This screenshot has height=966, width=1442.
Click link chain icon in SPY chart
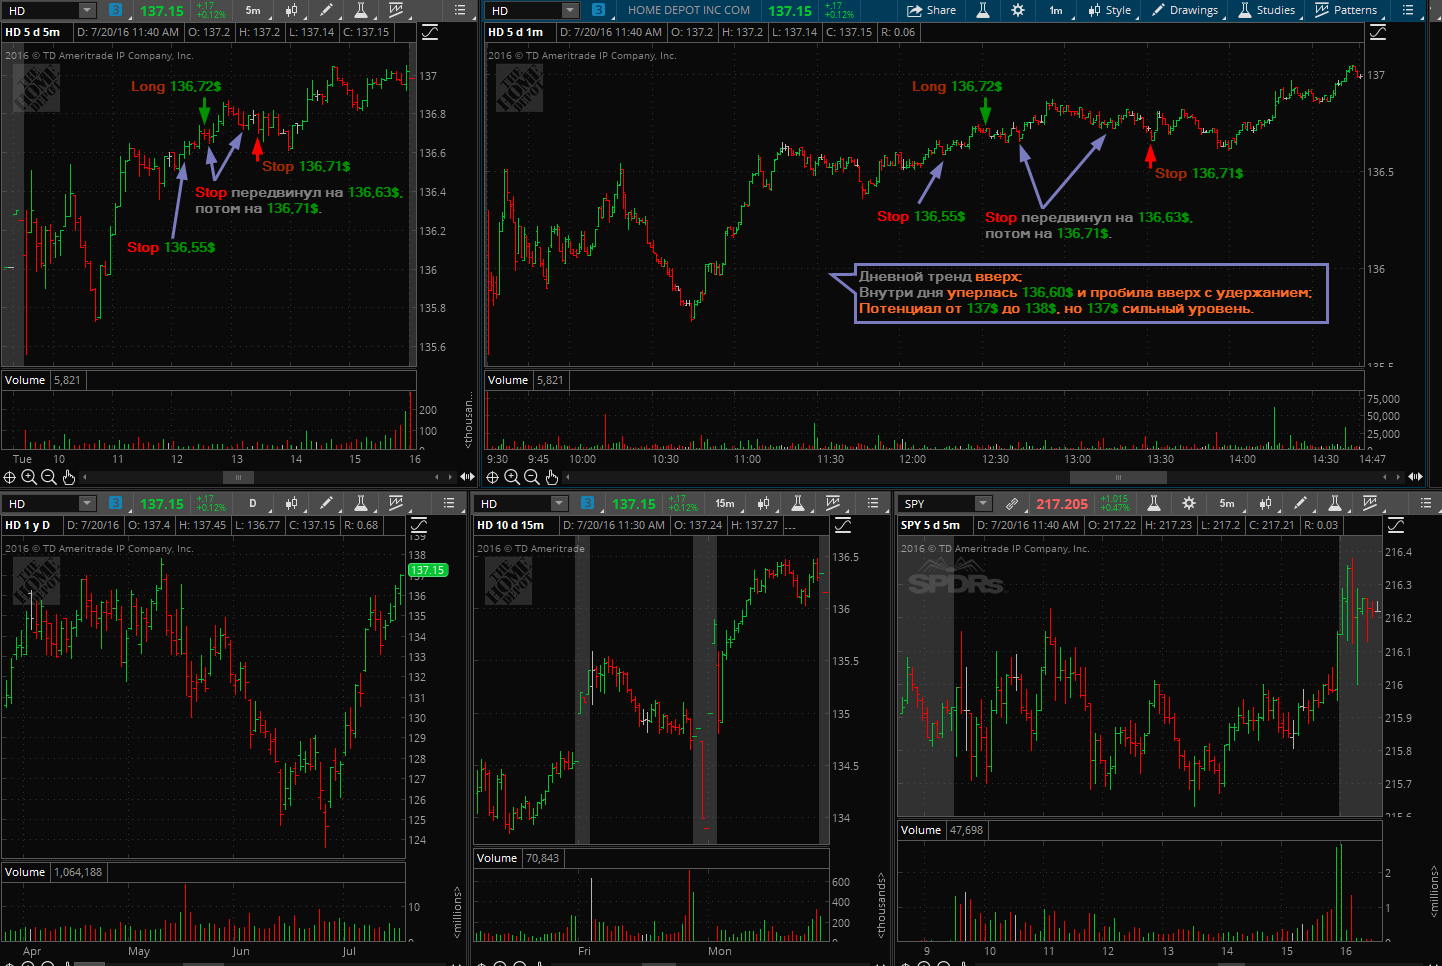tap(1012, 503)
